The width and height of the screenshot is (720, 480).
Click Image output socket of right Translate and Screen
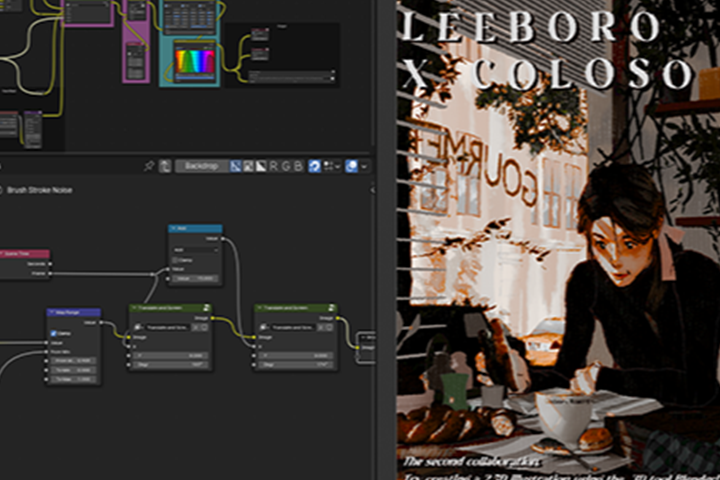point(338,318)
